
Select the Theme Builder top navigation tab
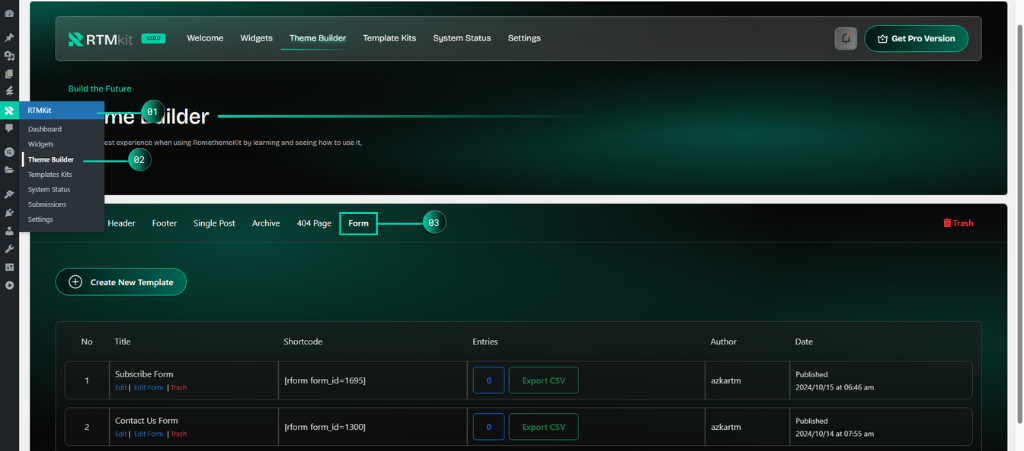tap(317, 39)
